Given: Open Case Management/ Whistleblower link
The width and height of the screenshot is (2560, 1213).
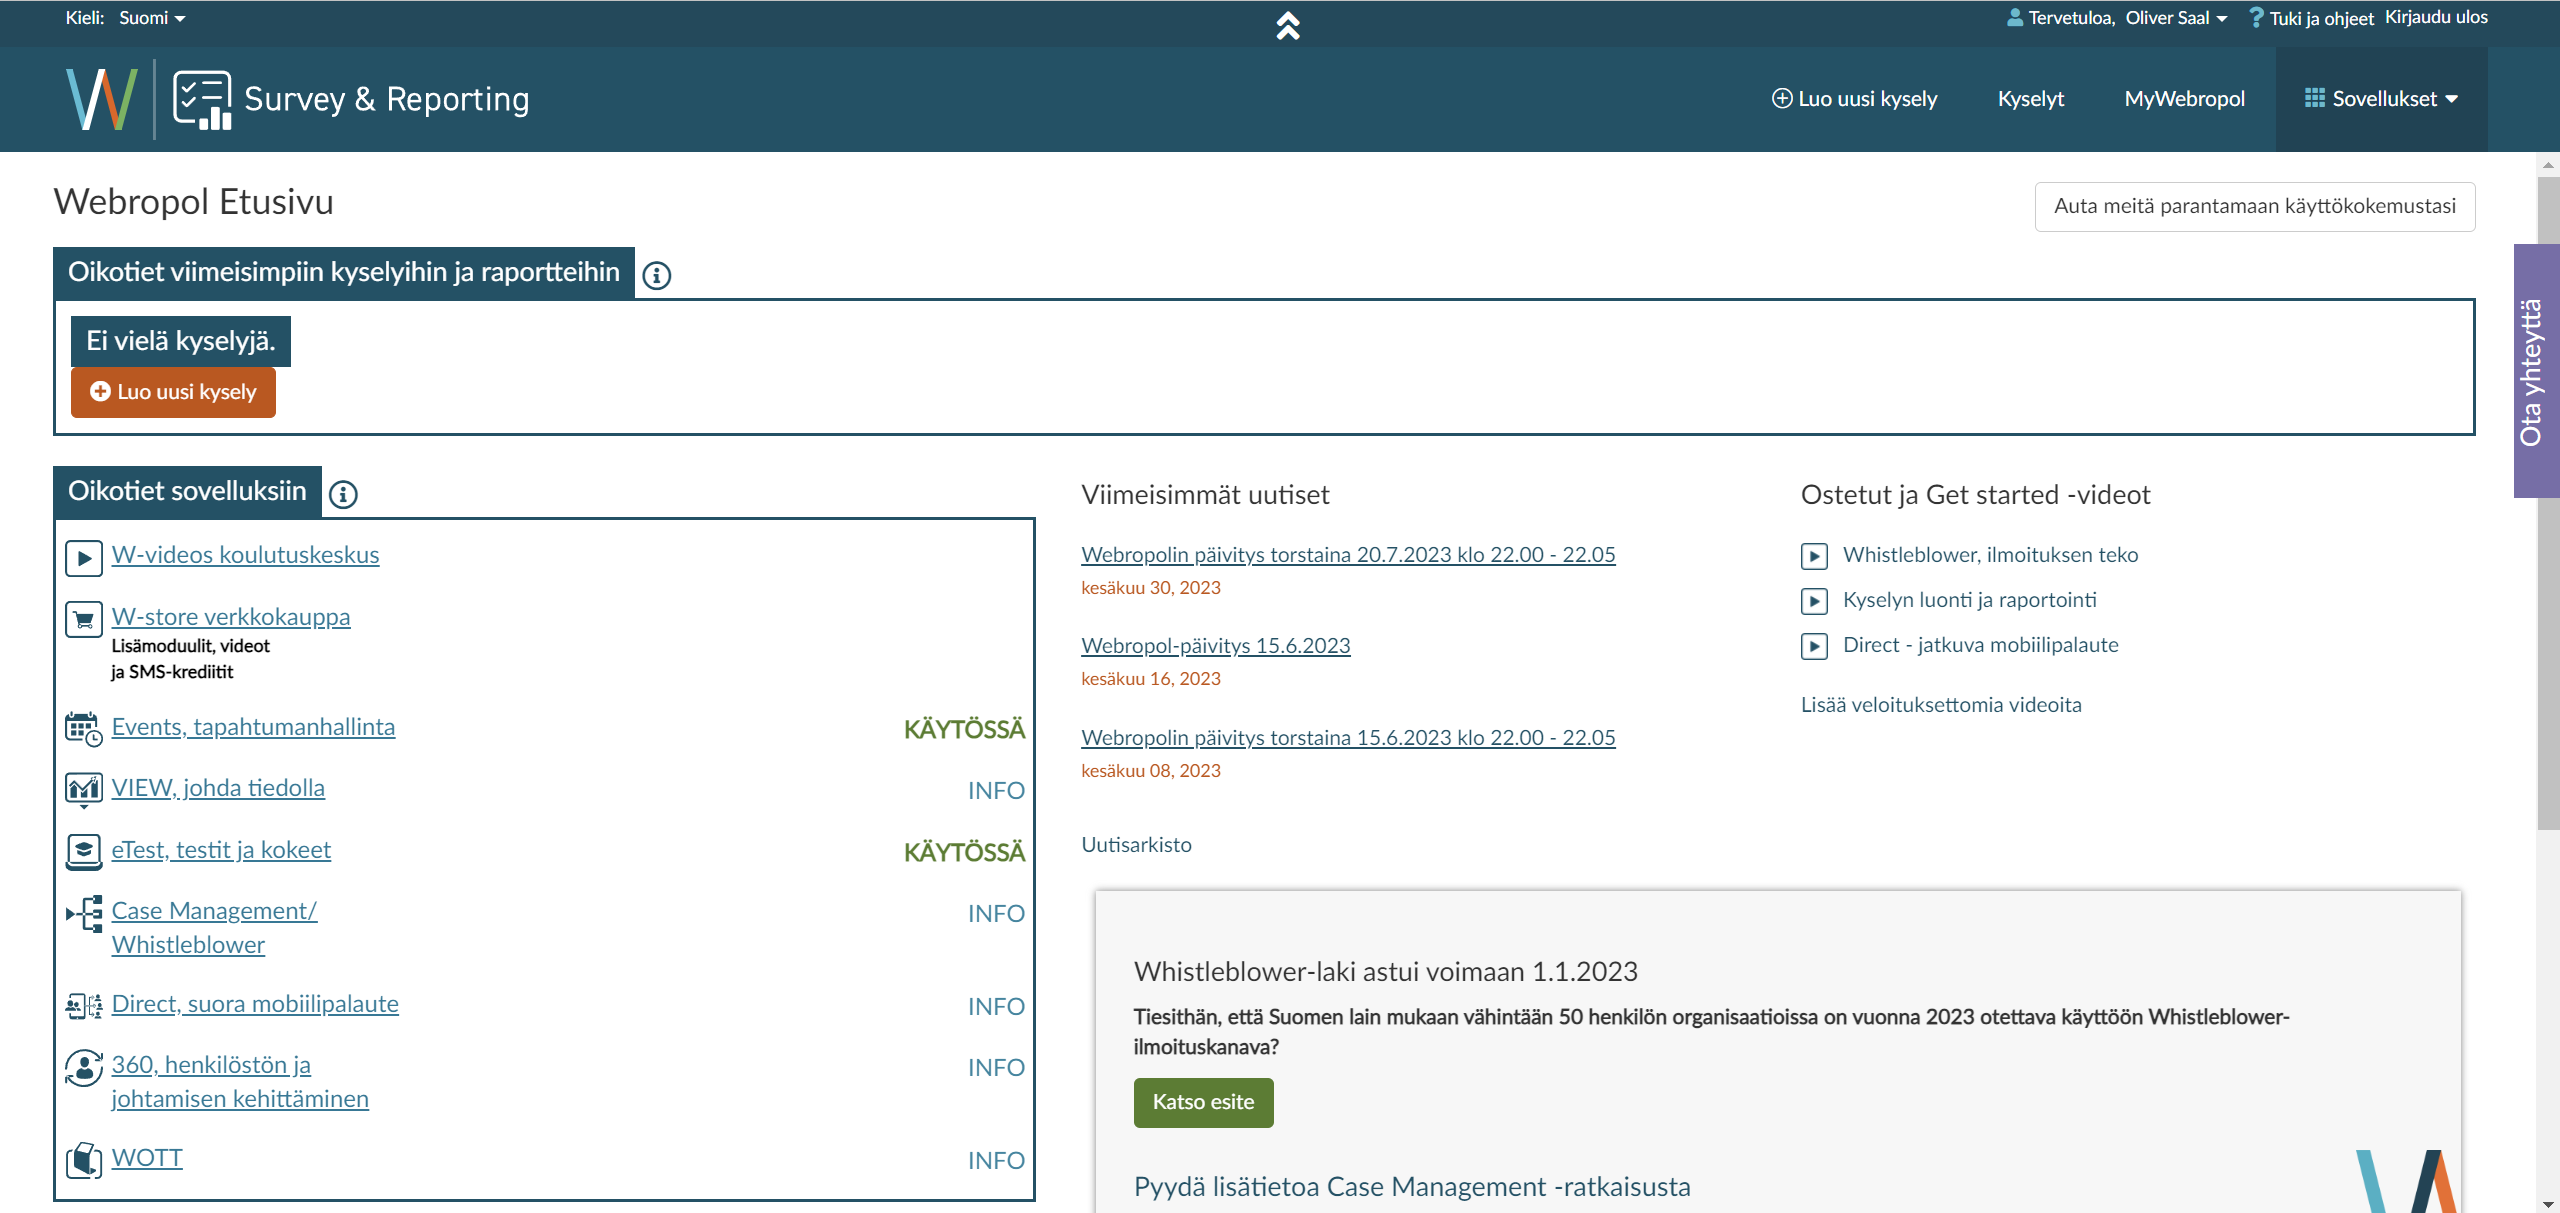Looking at the screenshot, I should 214,928.
